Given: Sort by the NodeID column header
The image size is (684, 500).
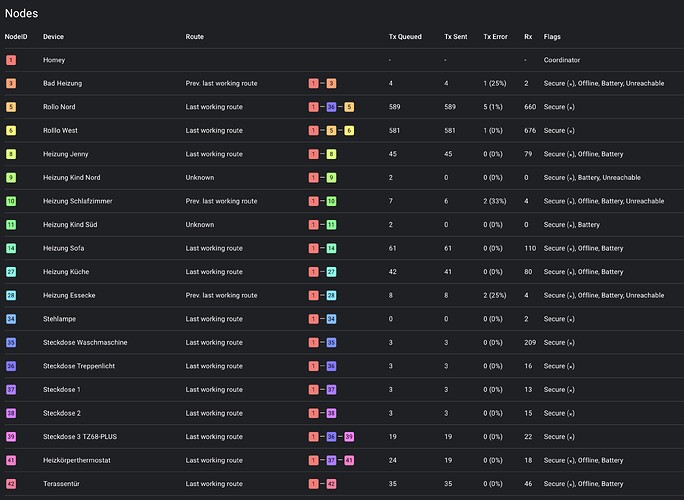Looking at the screenshot, I should pos(16,37).
